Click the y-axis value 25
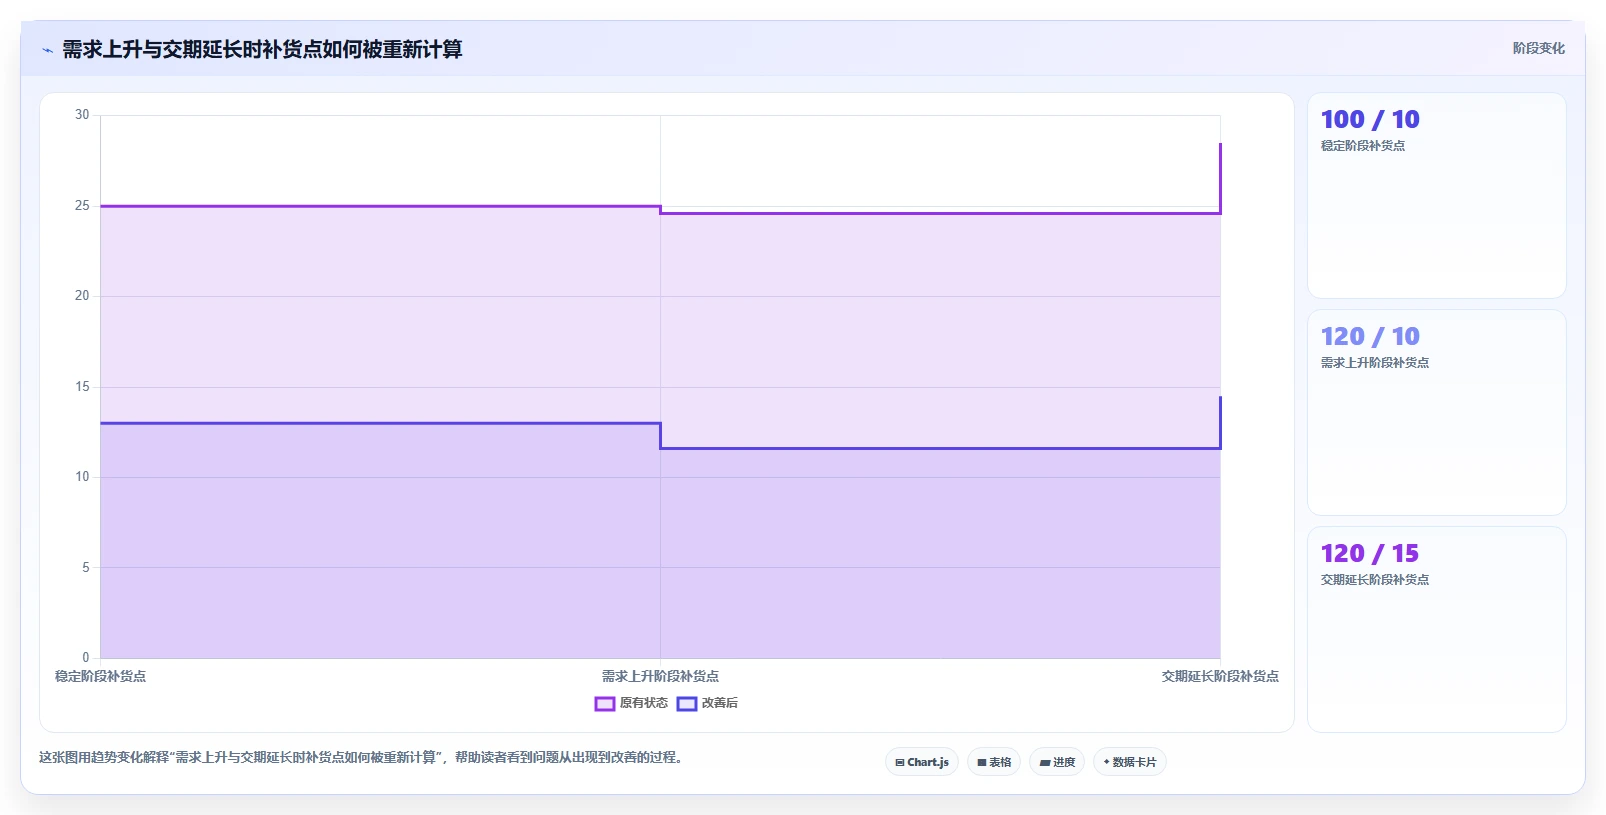The width and height of the screenshot is (1606, 815). pyautogui.click(x=82, y=206)
